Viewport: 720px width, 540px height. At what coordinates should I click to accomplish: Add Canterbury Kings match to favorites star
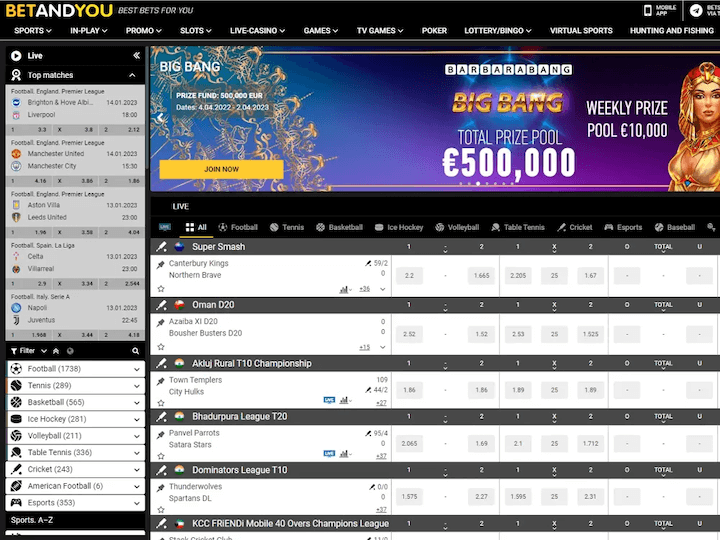[x=161, y=289]
